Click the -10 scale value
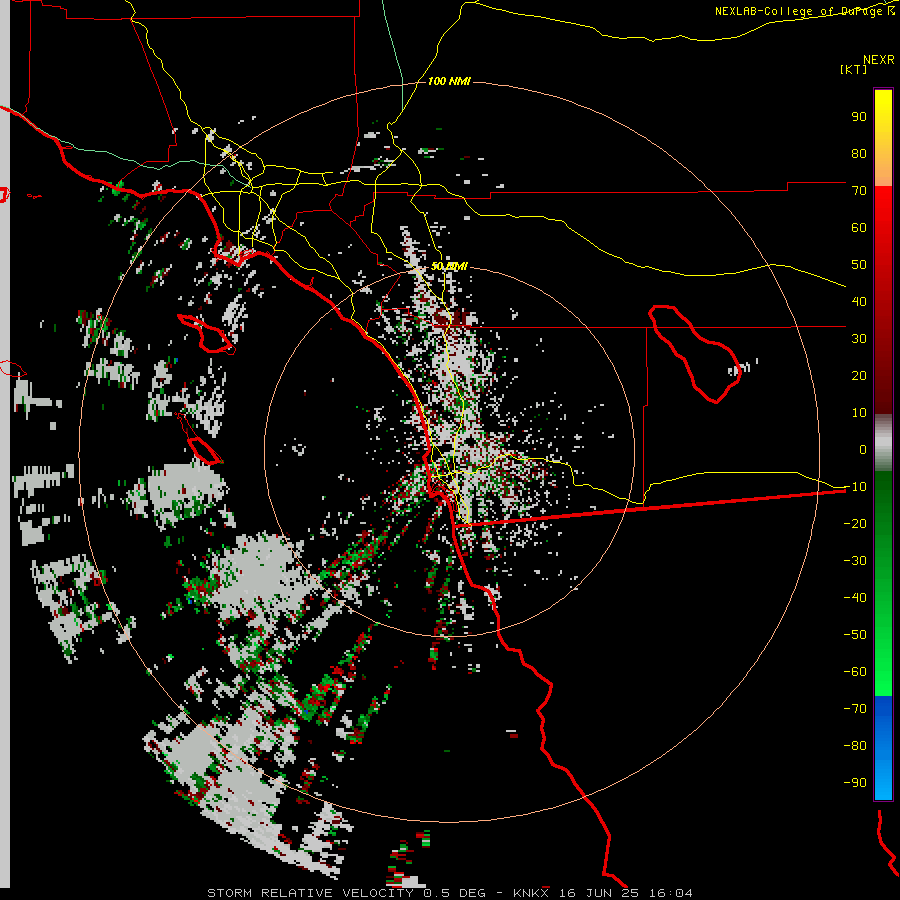900x900 pixels. coord(855,487)
